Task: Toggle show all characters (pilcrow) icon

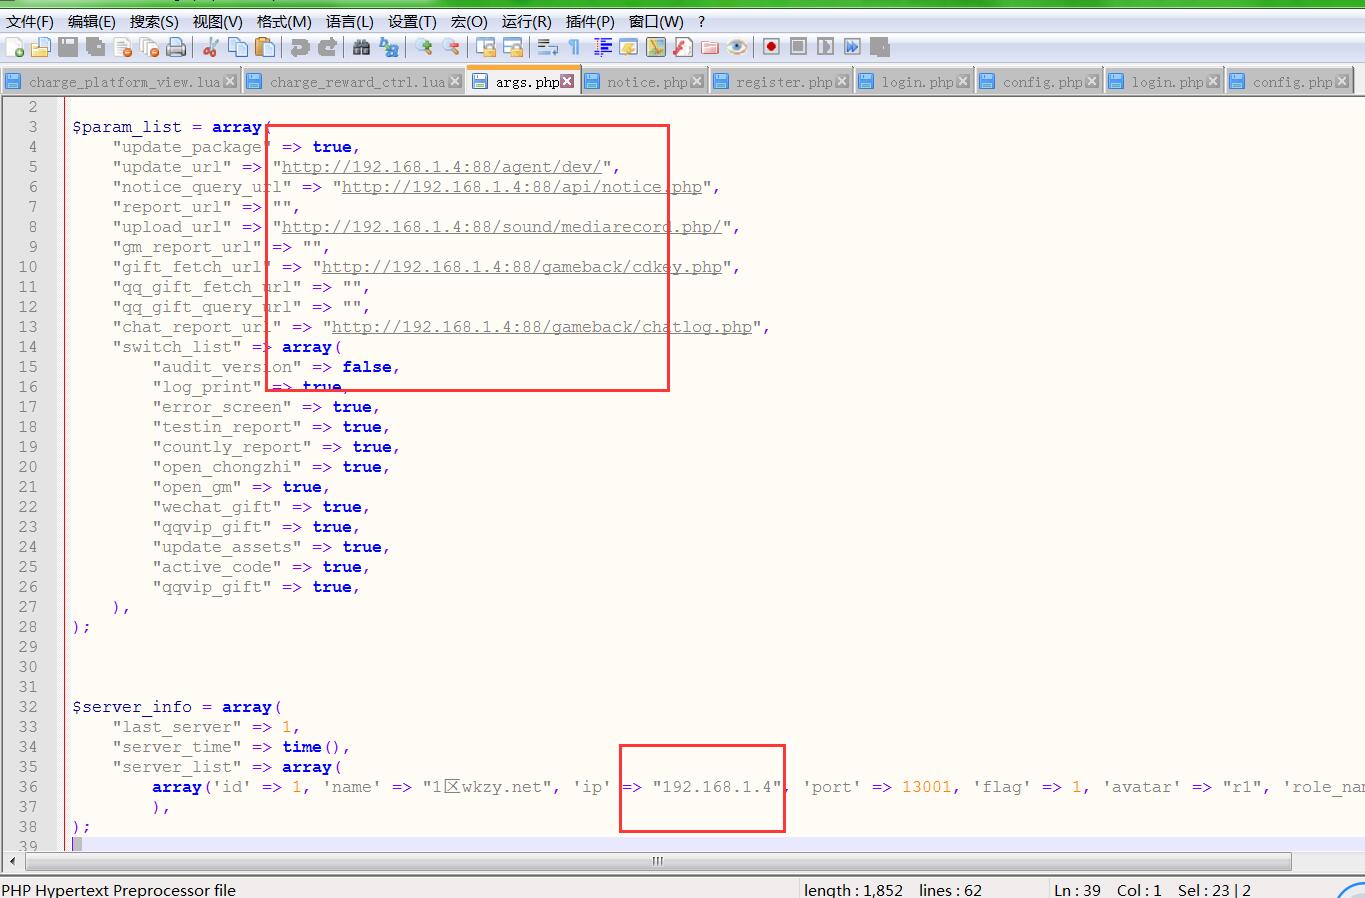Action: pyautogui.click(x=574, y=47)
